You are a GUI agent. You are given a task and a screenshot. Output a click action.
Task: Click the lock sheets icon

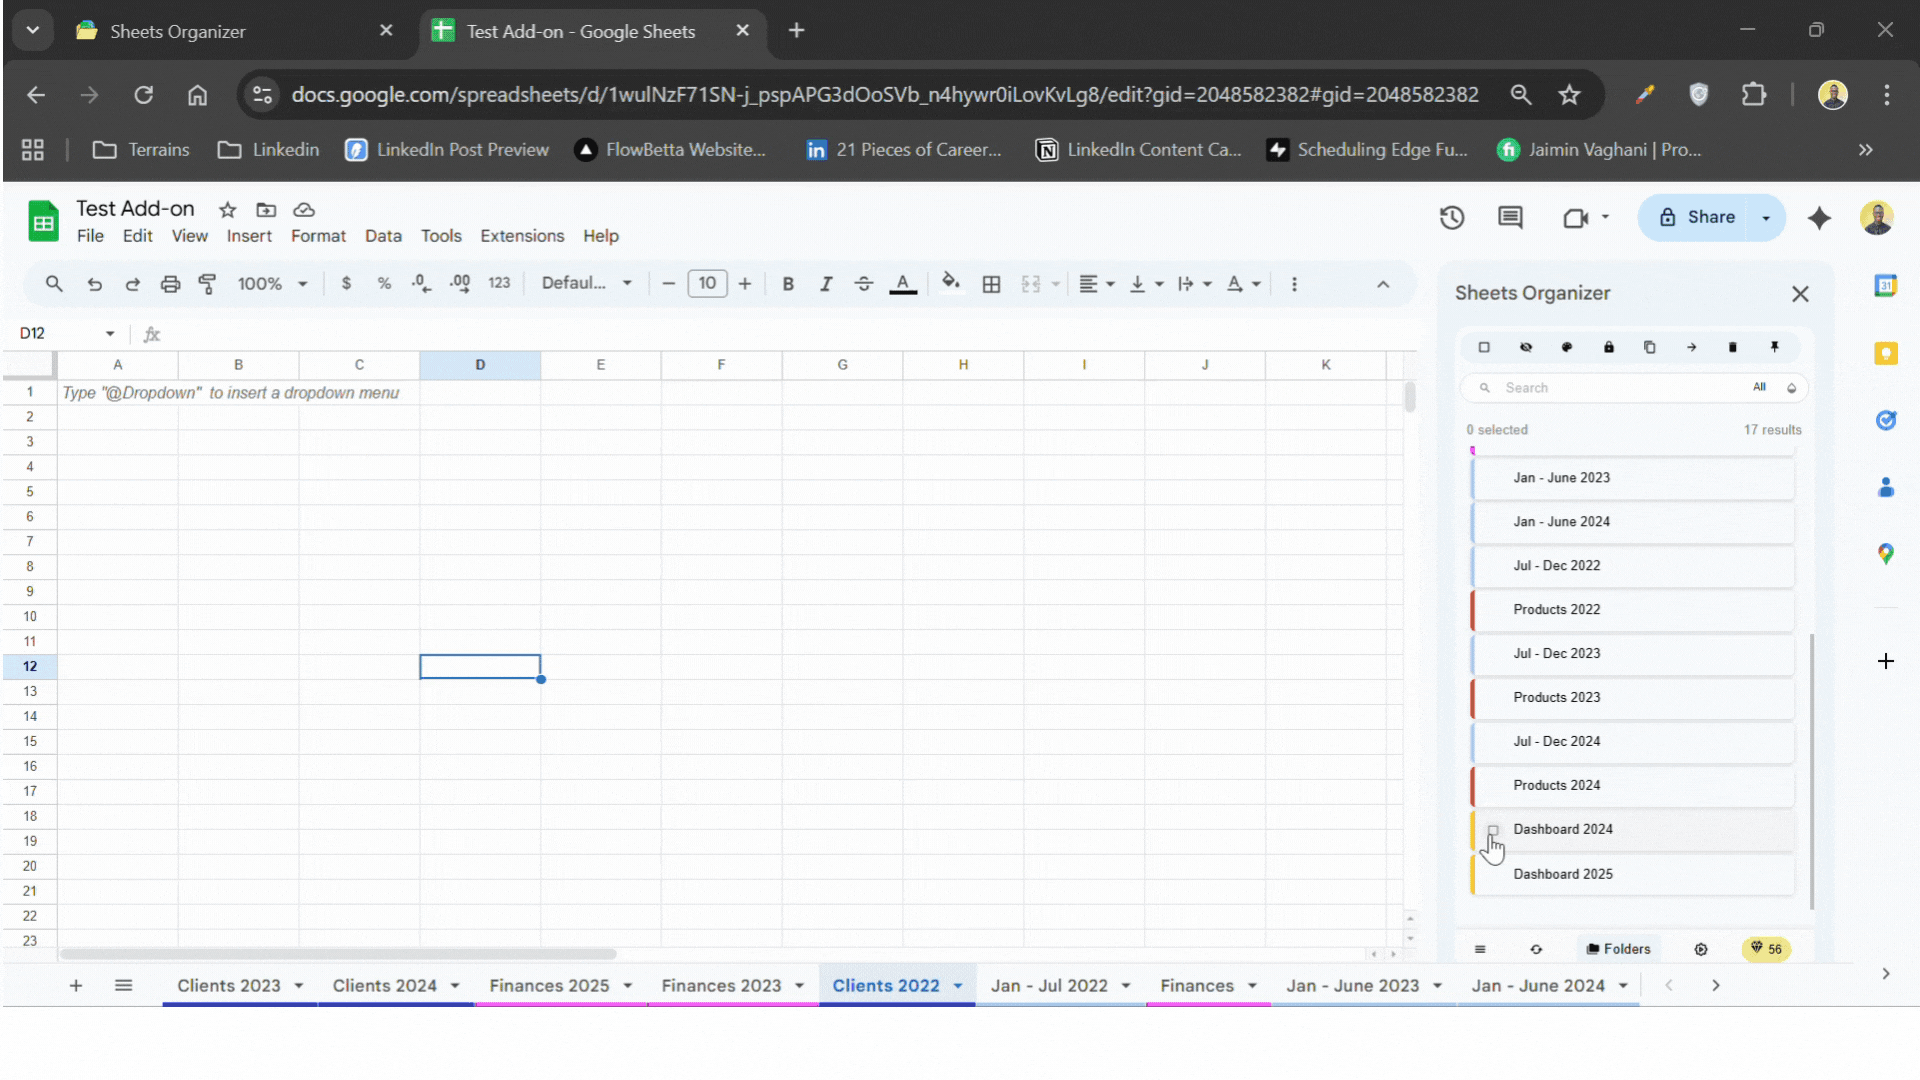1609,347
